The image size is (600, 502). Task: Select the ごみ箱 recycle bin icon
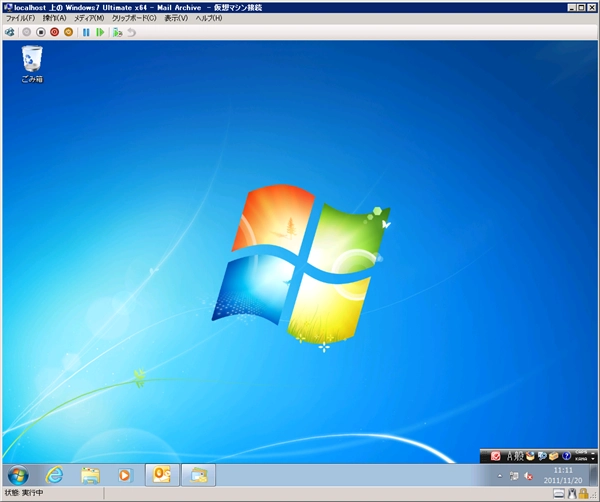(32, 64)
